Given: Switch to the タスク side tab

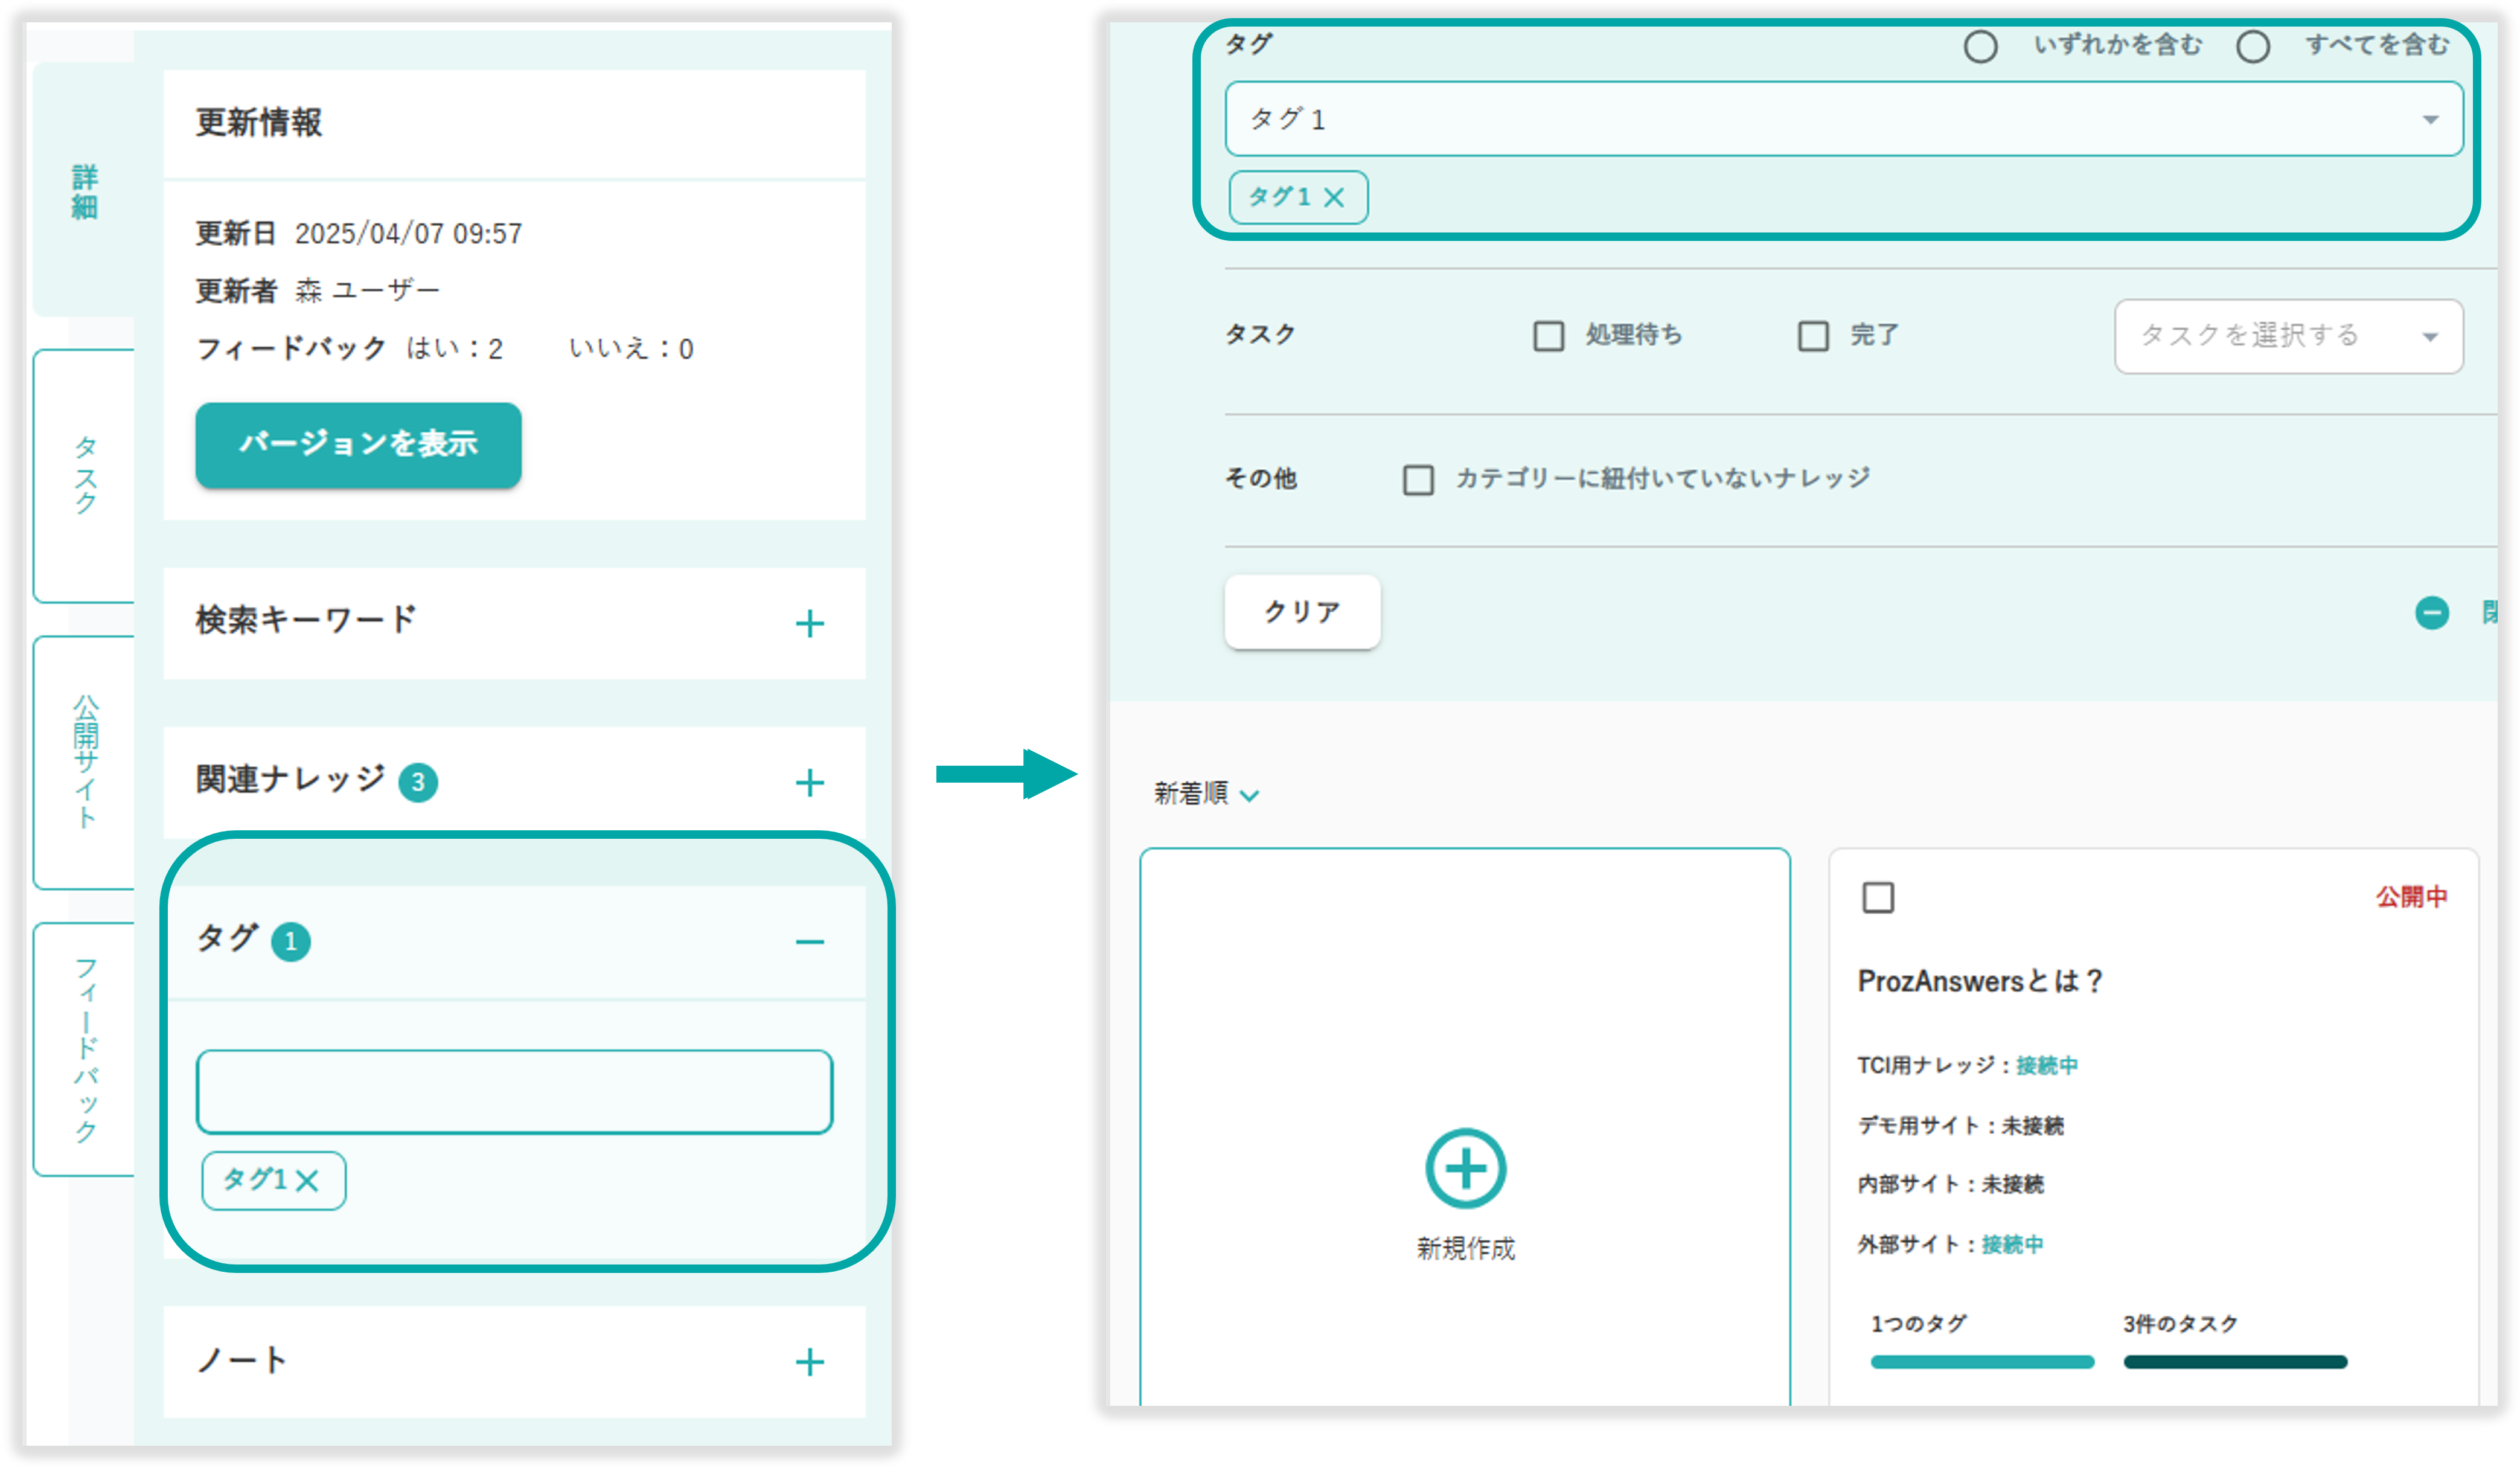Looking at the screenshot, I should click(x=85, y=475).
